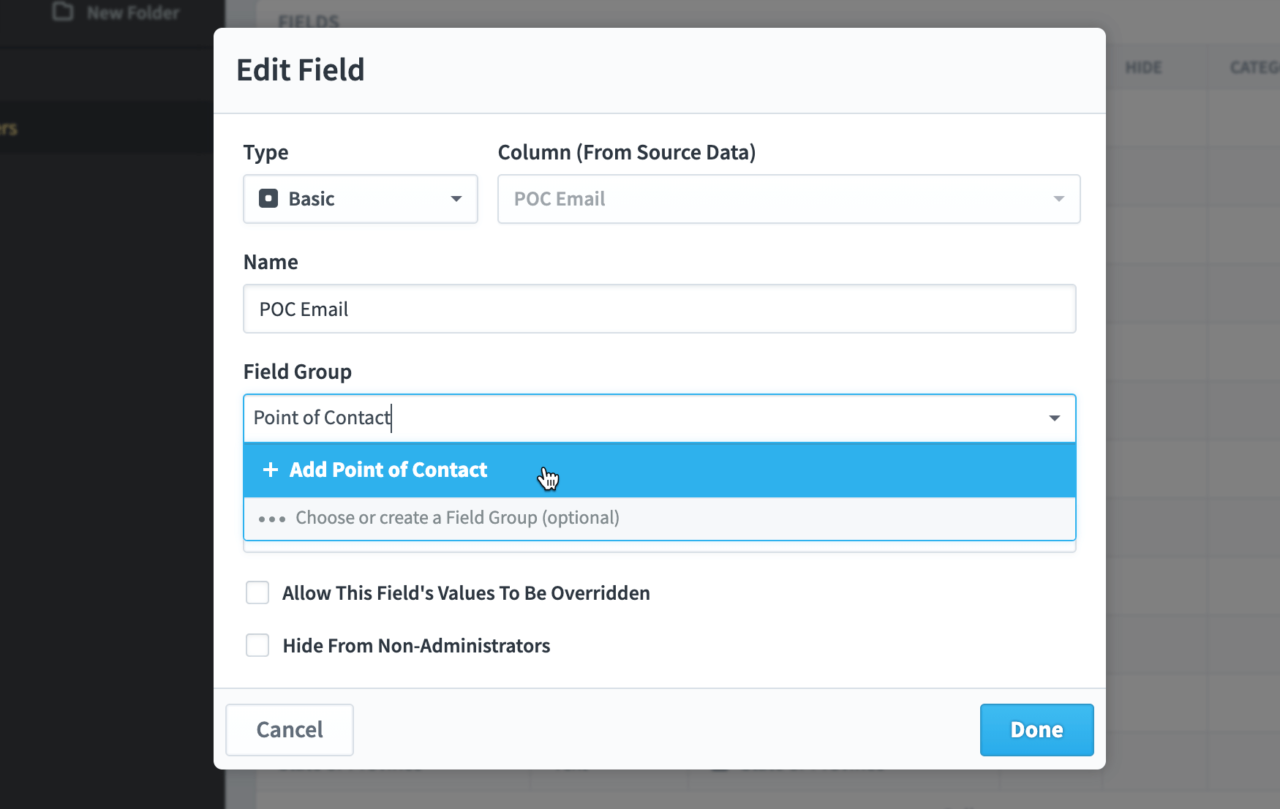Click Cancel to dismiss the dialog
The width and height of the screenshot is (1280, 809).
click(x=289, y=729)
